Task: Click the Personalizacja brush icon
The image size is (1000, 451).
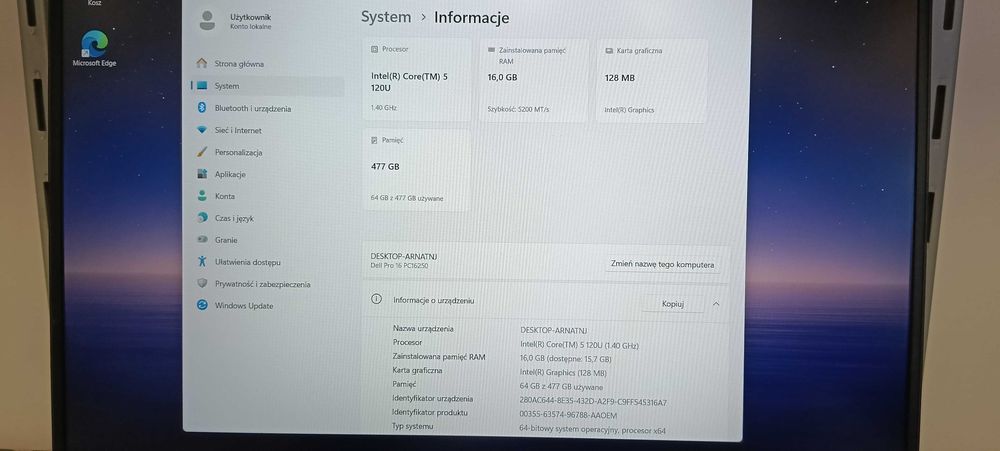Action: click(202, 152)
